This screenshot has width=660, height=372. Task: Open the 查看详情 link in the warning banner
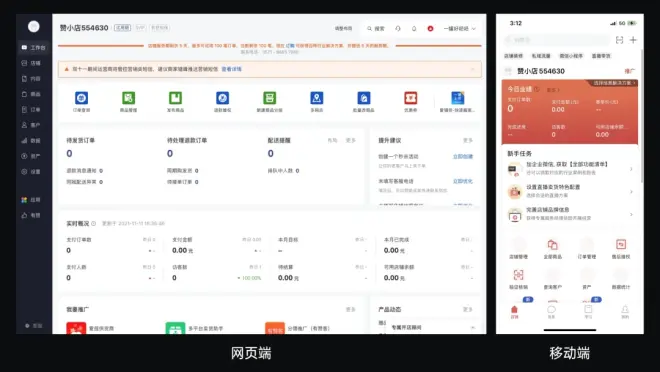click(x=232, y=69)
